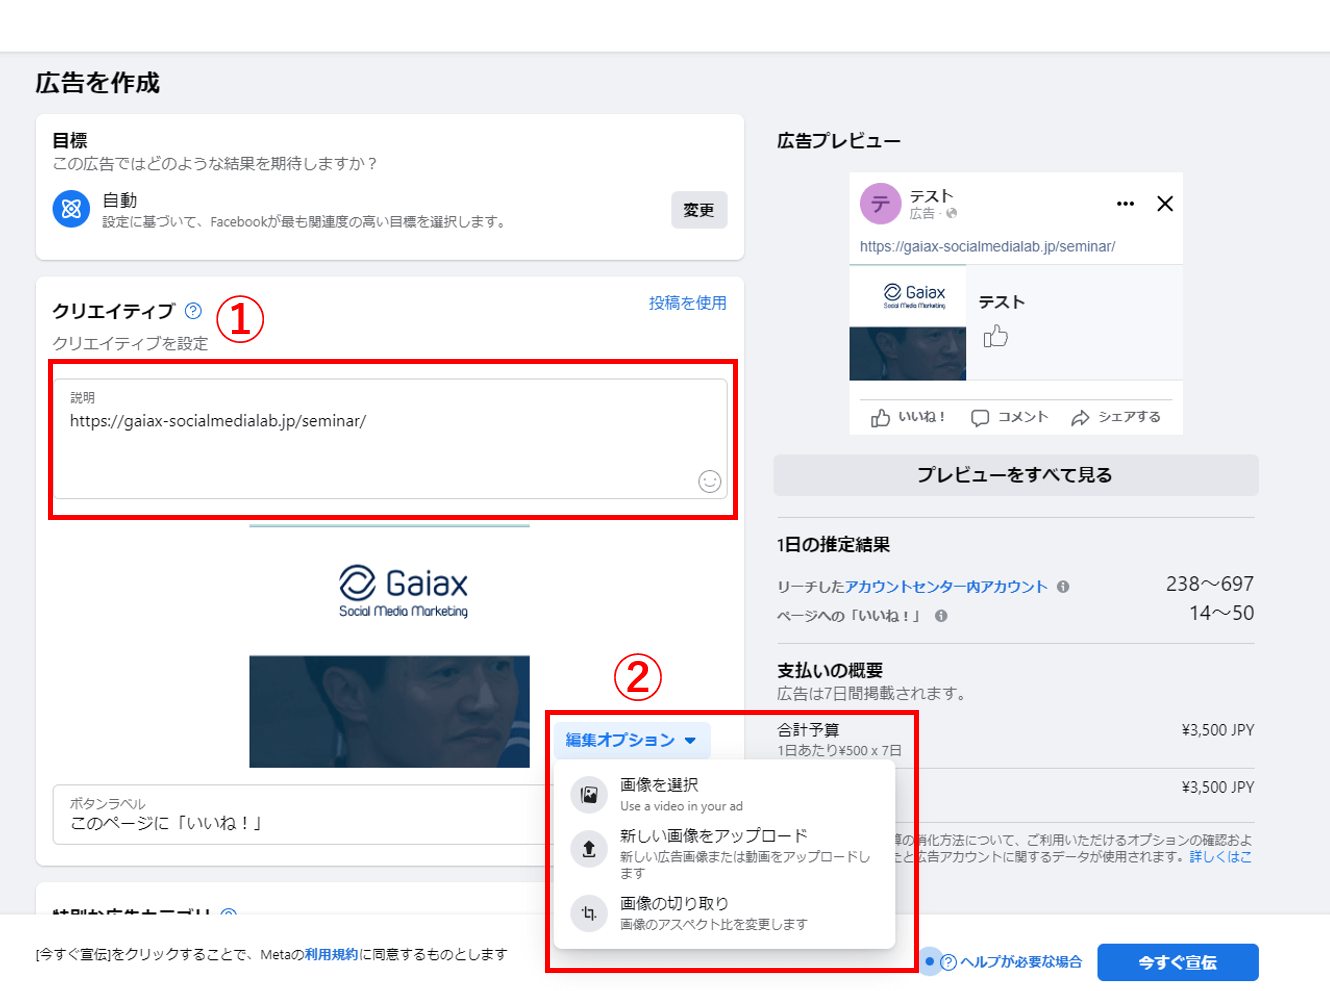Click the info icon beside リーチしたアカウントセンター内アカウント
This screenshot has height=991, width=1330.
1063,587
